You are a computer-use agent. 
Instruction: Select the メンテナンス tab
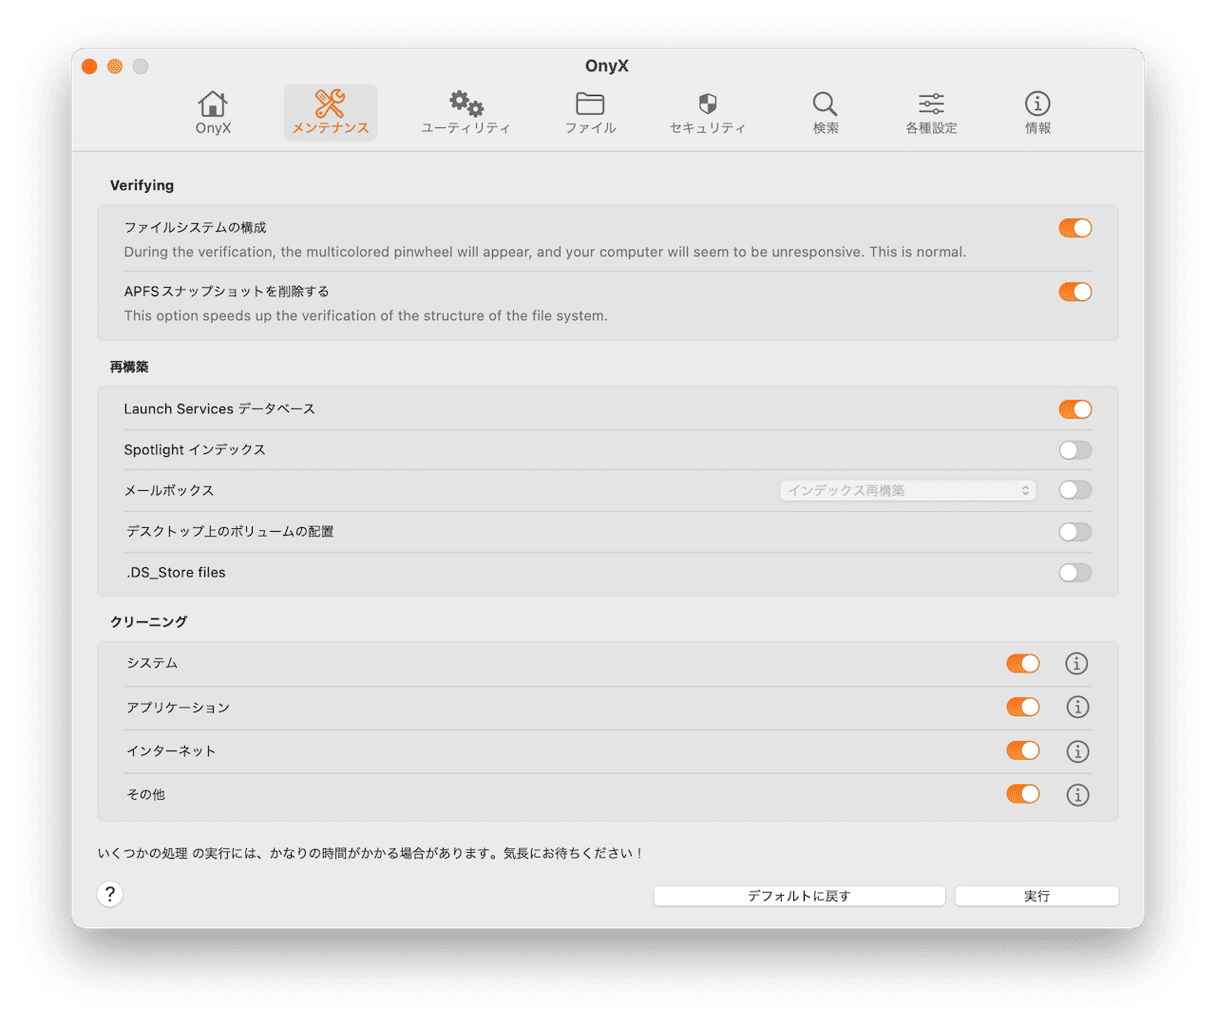coord(330,113)
